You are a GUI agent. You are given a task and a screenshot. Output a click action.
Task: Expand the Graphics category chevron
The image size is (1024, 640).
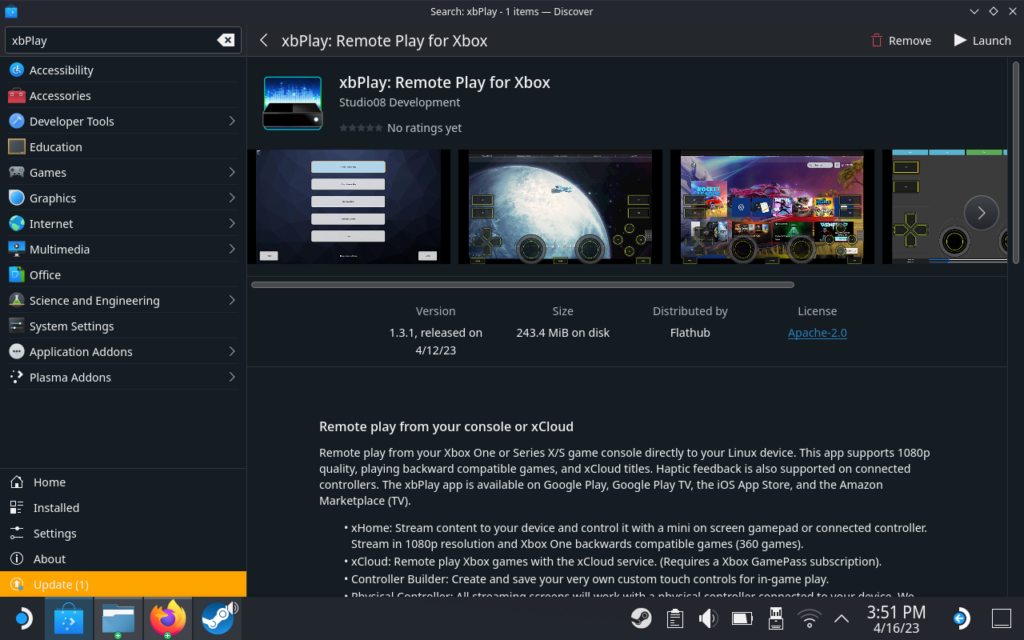(x=232, y=198)
